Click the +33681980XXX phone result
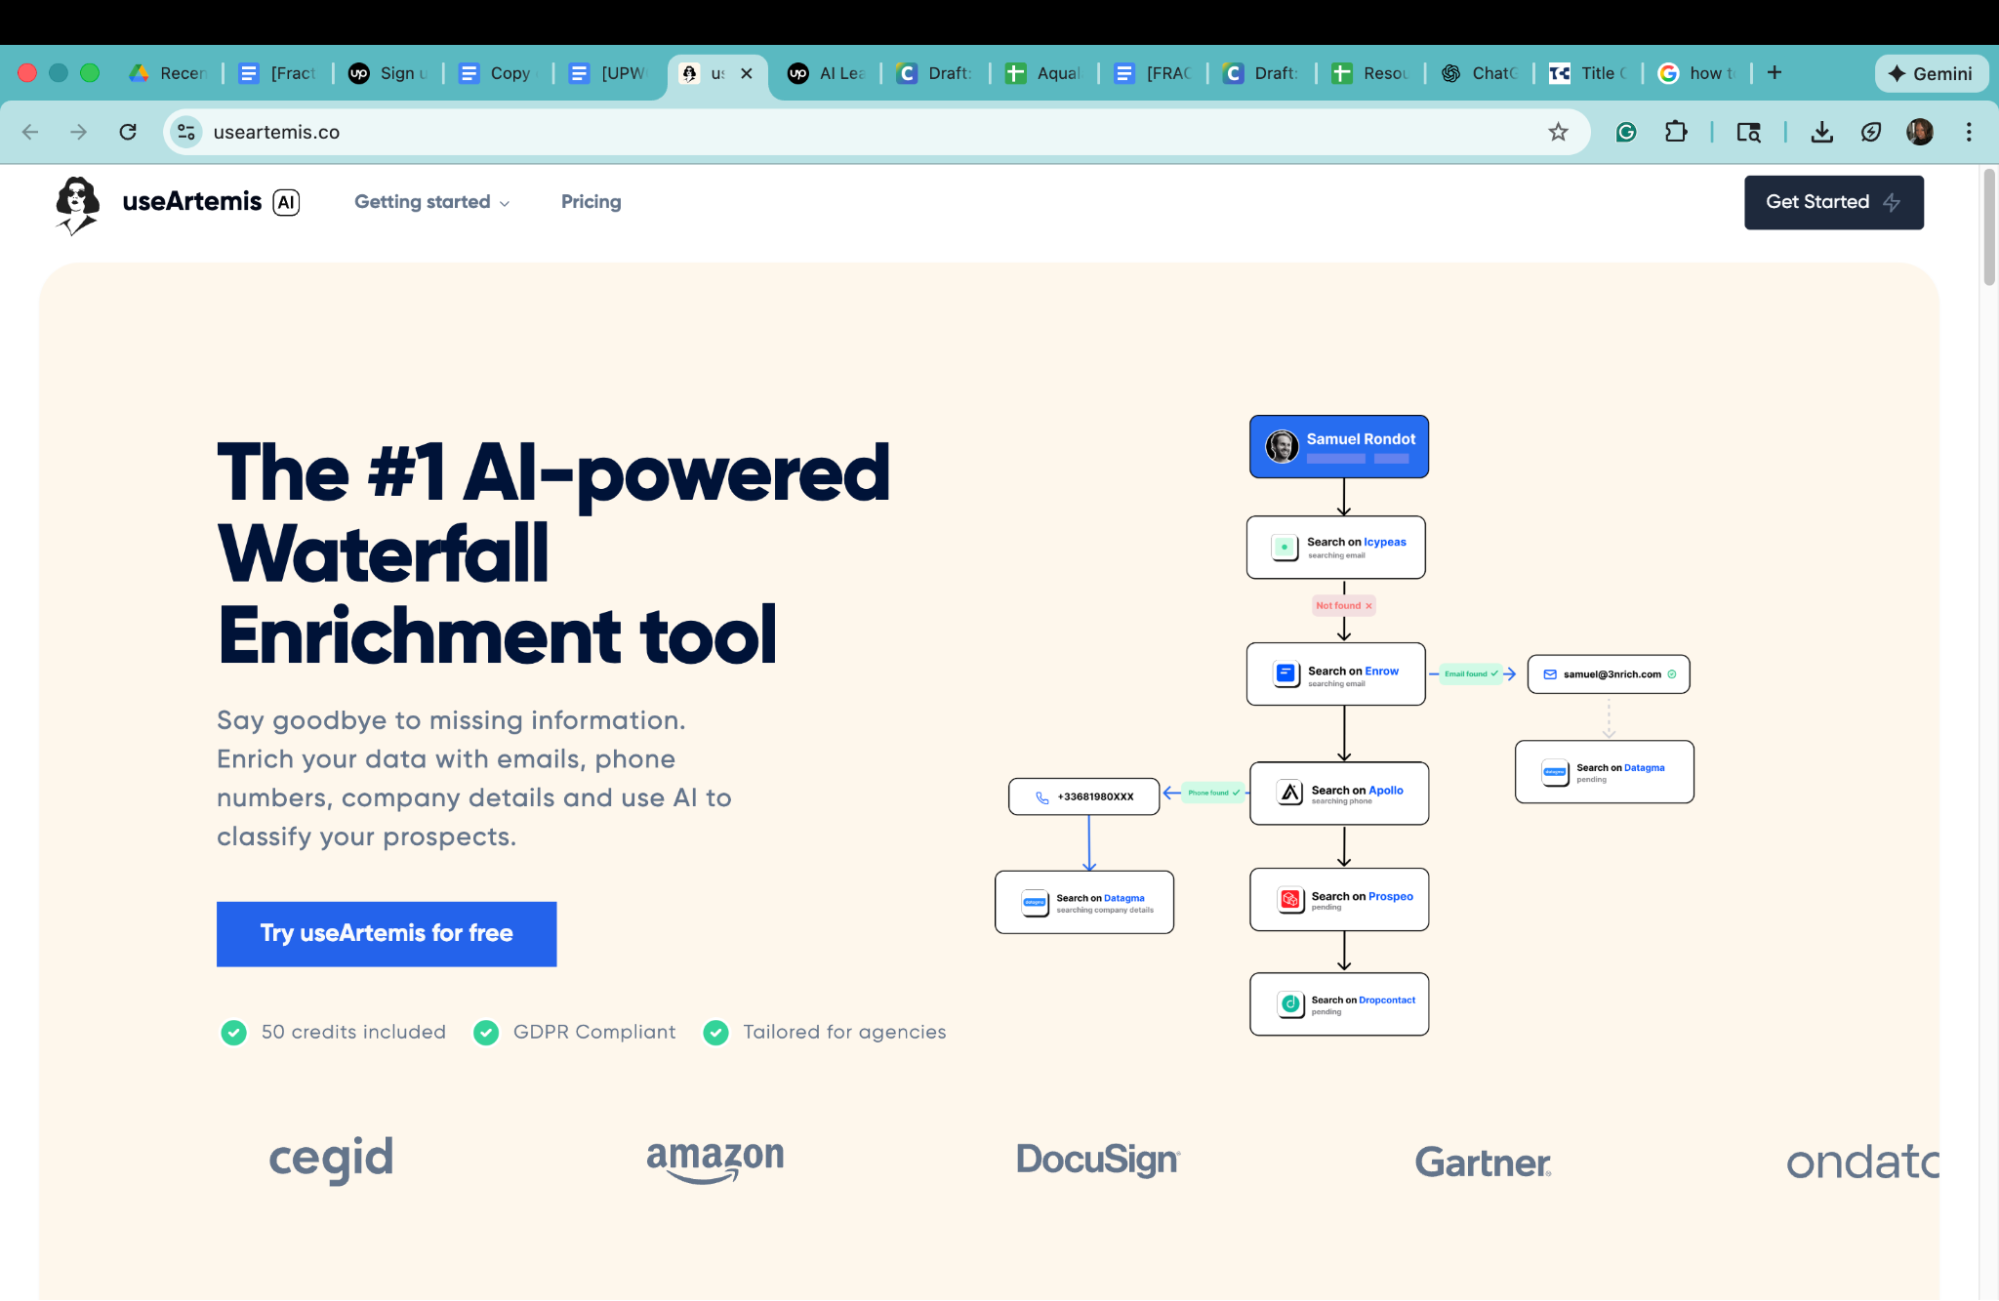This screenshot has width=1999, height=1301. [1083, 796]
